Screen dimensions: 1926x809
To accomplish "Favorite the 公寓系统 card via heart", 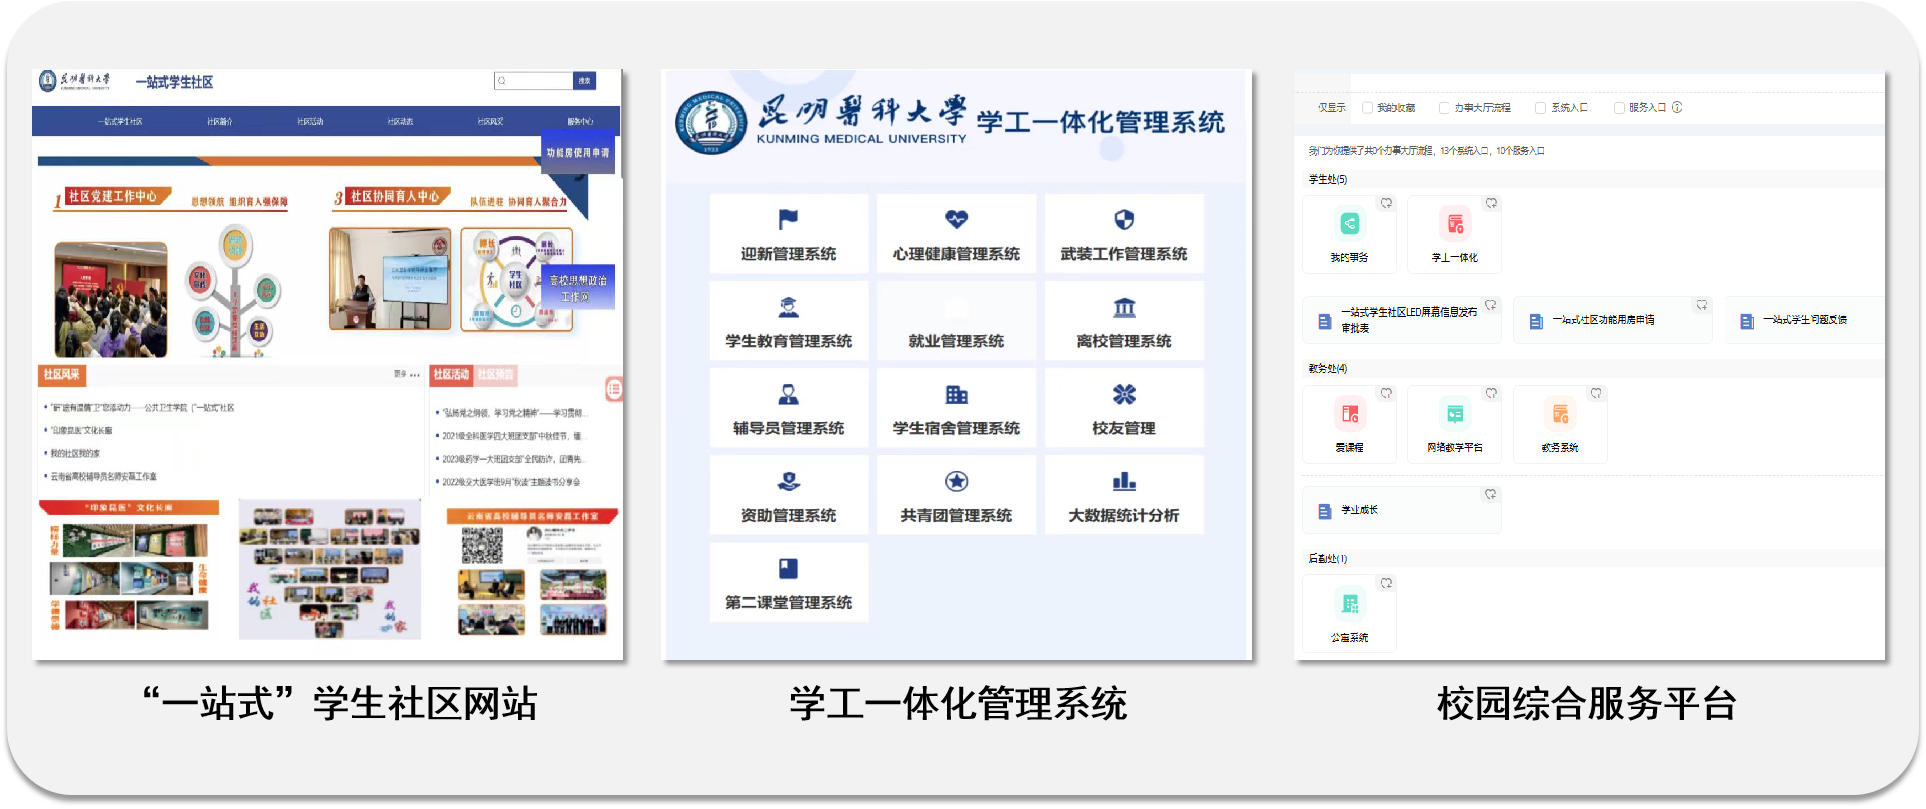I will [1386, 583].
